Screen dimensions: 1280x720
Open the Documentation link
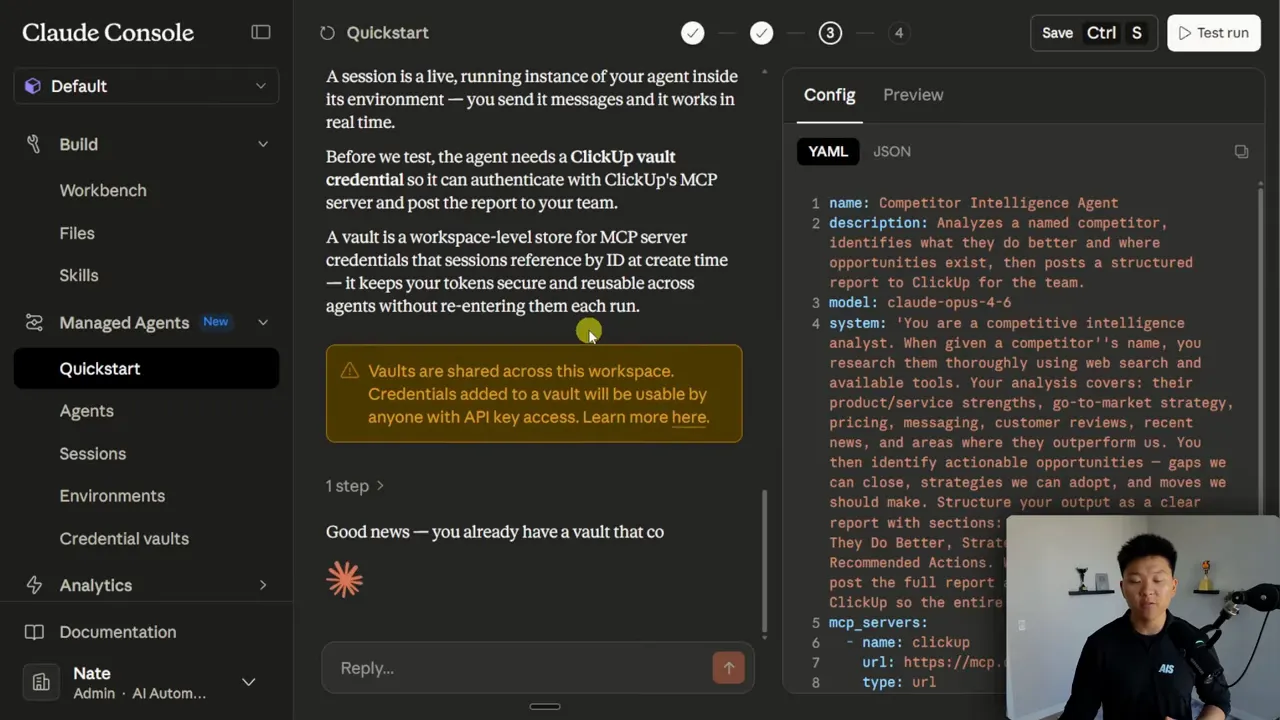click(x=117, y=632)
